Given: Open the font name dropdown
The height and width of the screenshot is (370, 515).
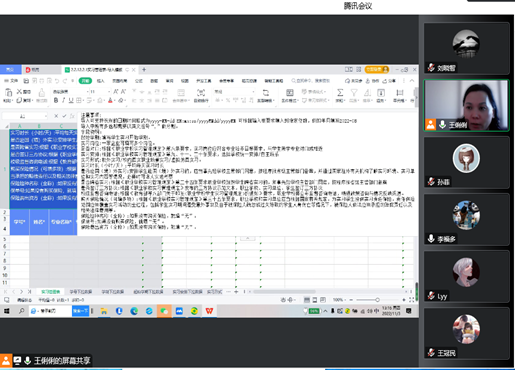Looking at the screenshot, I should tap(88, 91).
